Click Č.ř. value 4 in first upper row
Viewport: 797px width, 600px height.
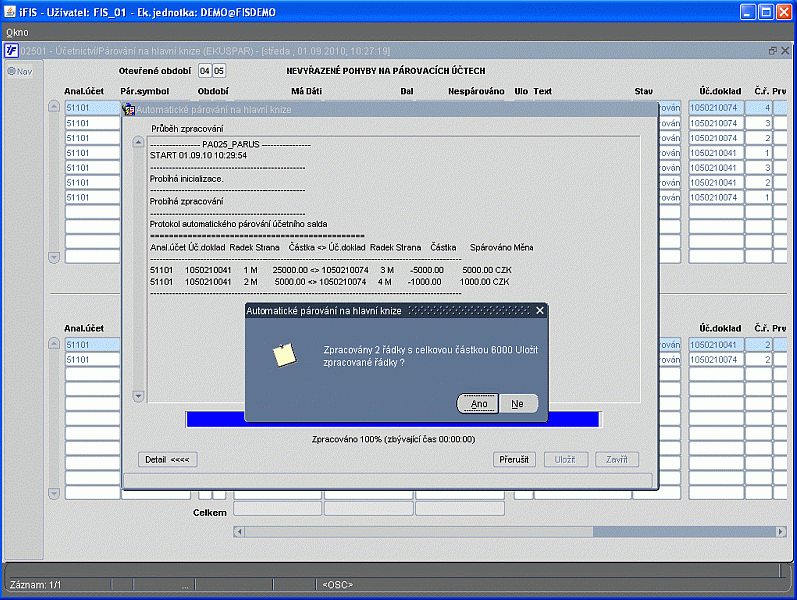[759, 108]
